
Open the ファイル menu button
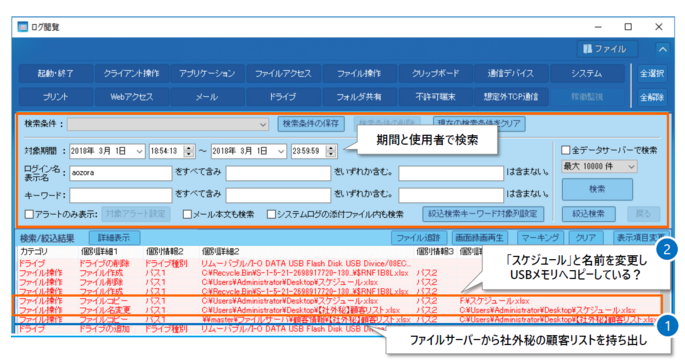607,49
